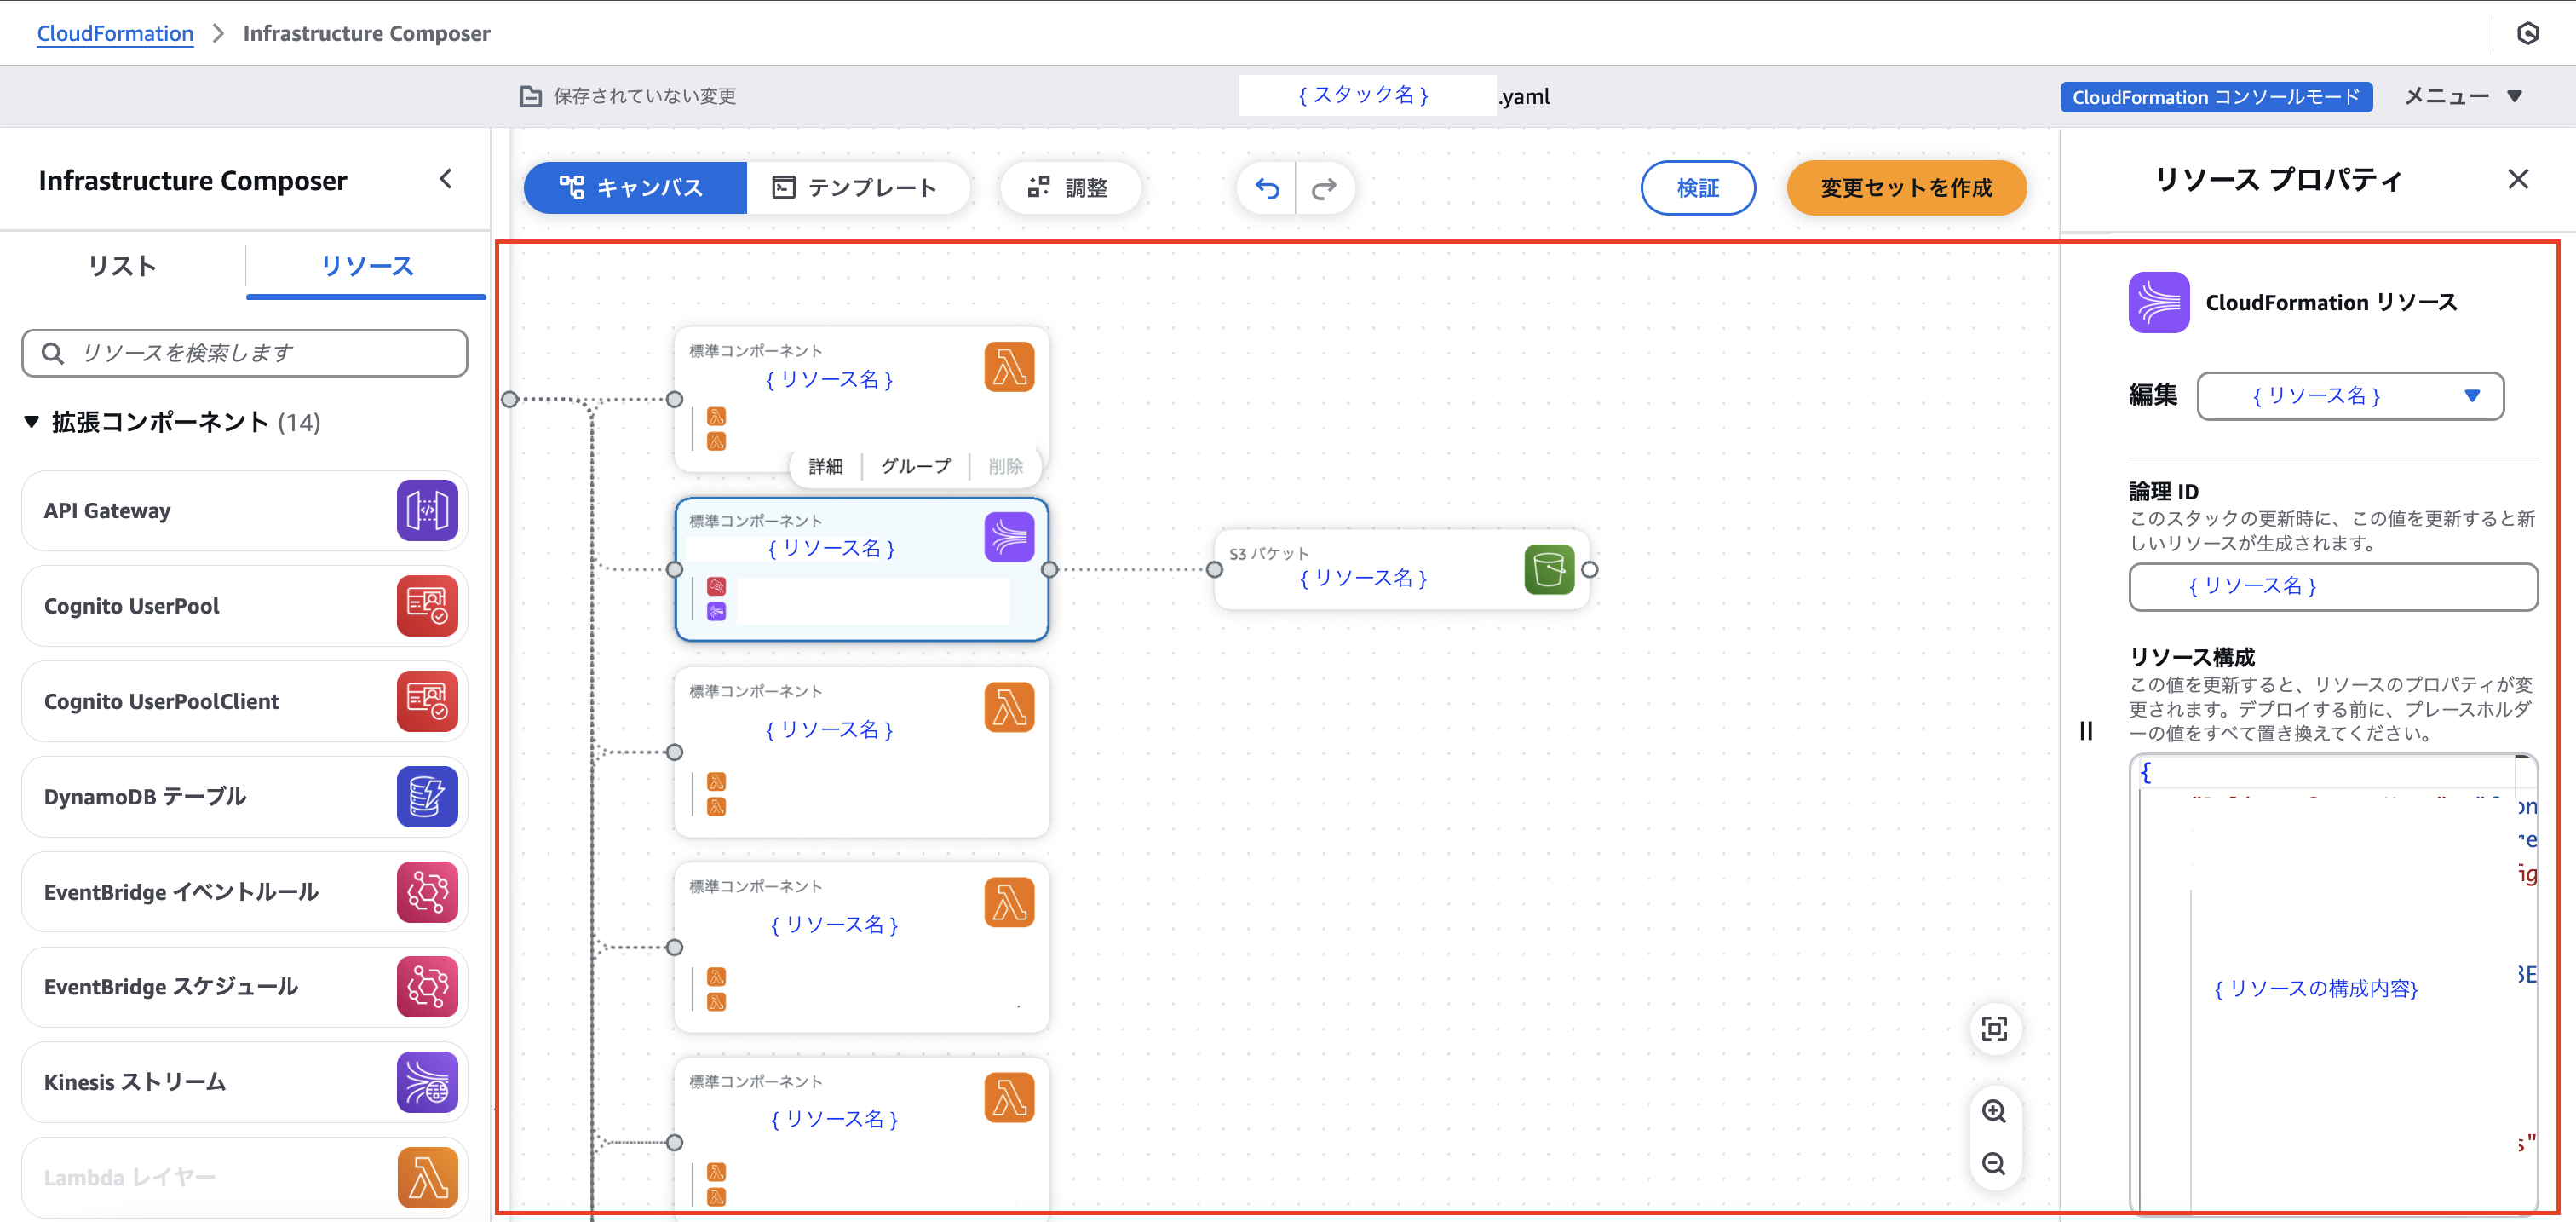The height and width of the screenshot is (1222, 2576).
Task: Click the fit-to-view canvas icon
Action: (x=1993, y=1029)
